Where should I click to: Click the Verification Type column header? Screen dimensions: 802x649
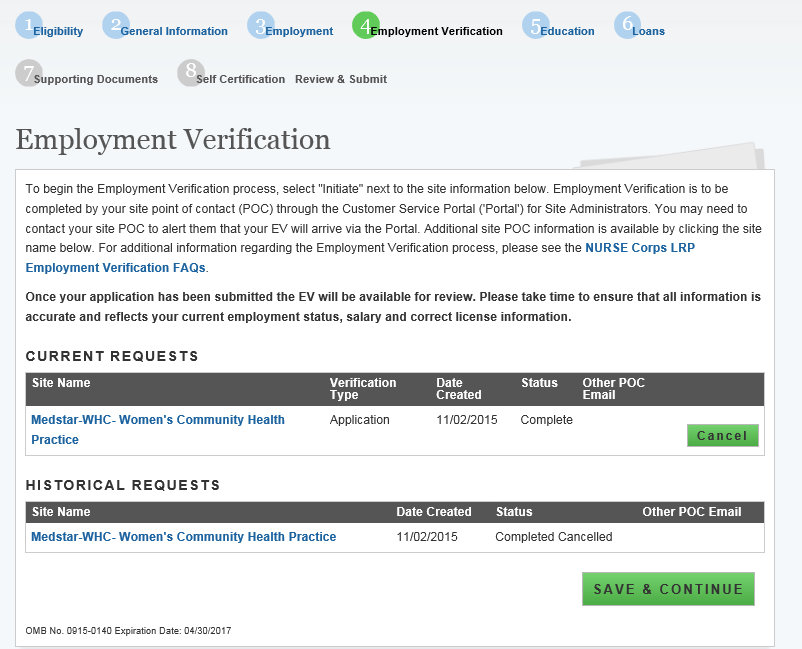point(363,389)
